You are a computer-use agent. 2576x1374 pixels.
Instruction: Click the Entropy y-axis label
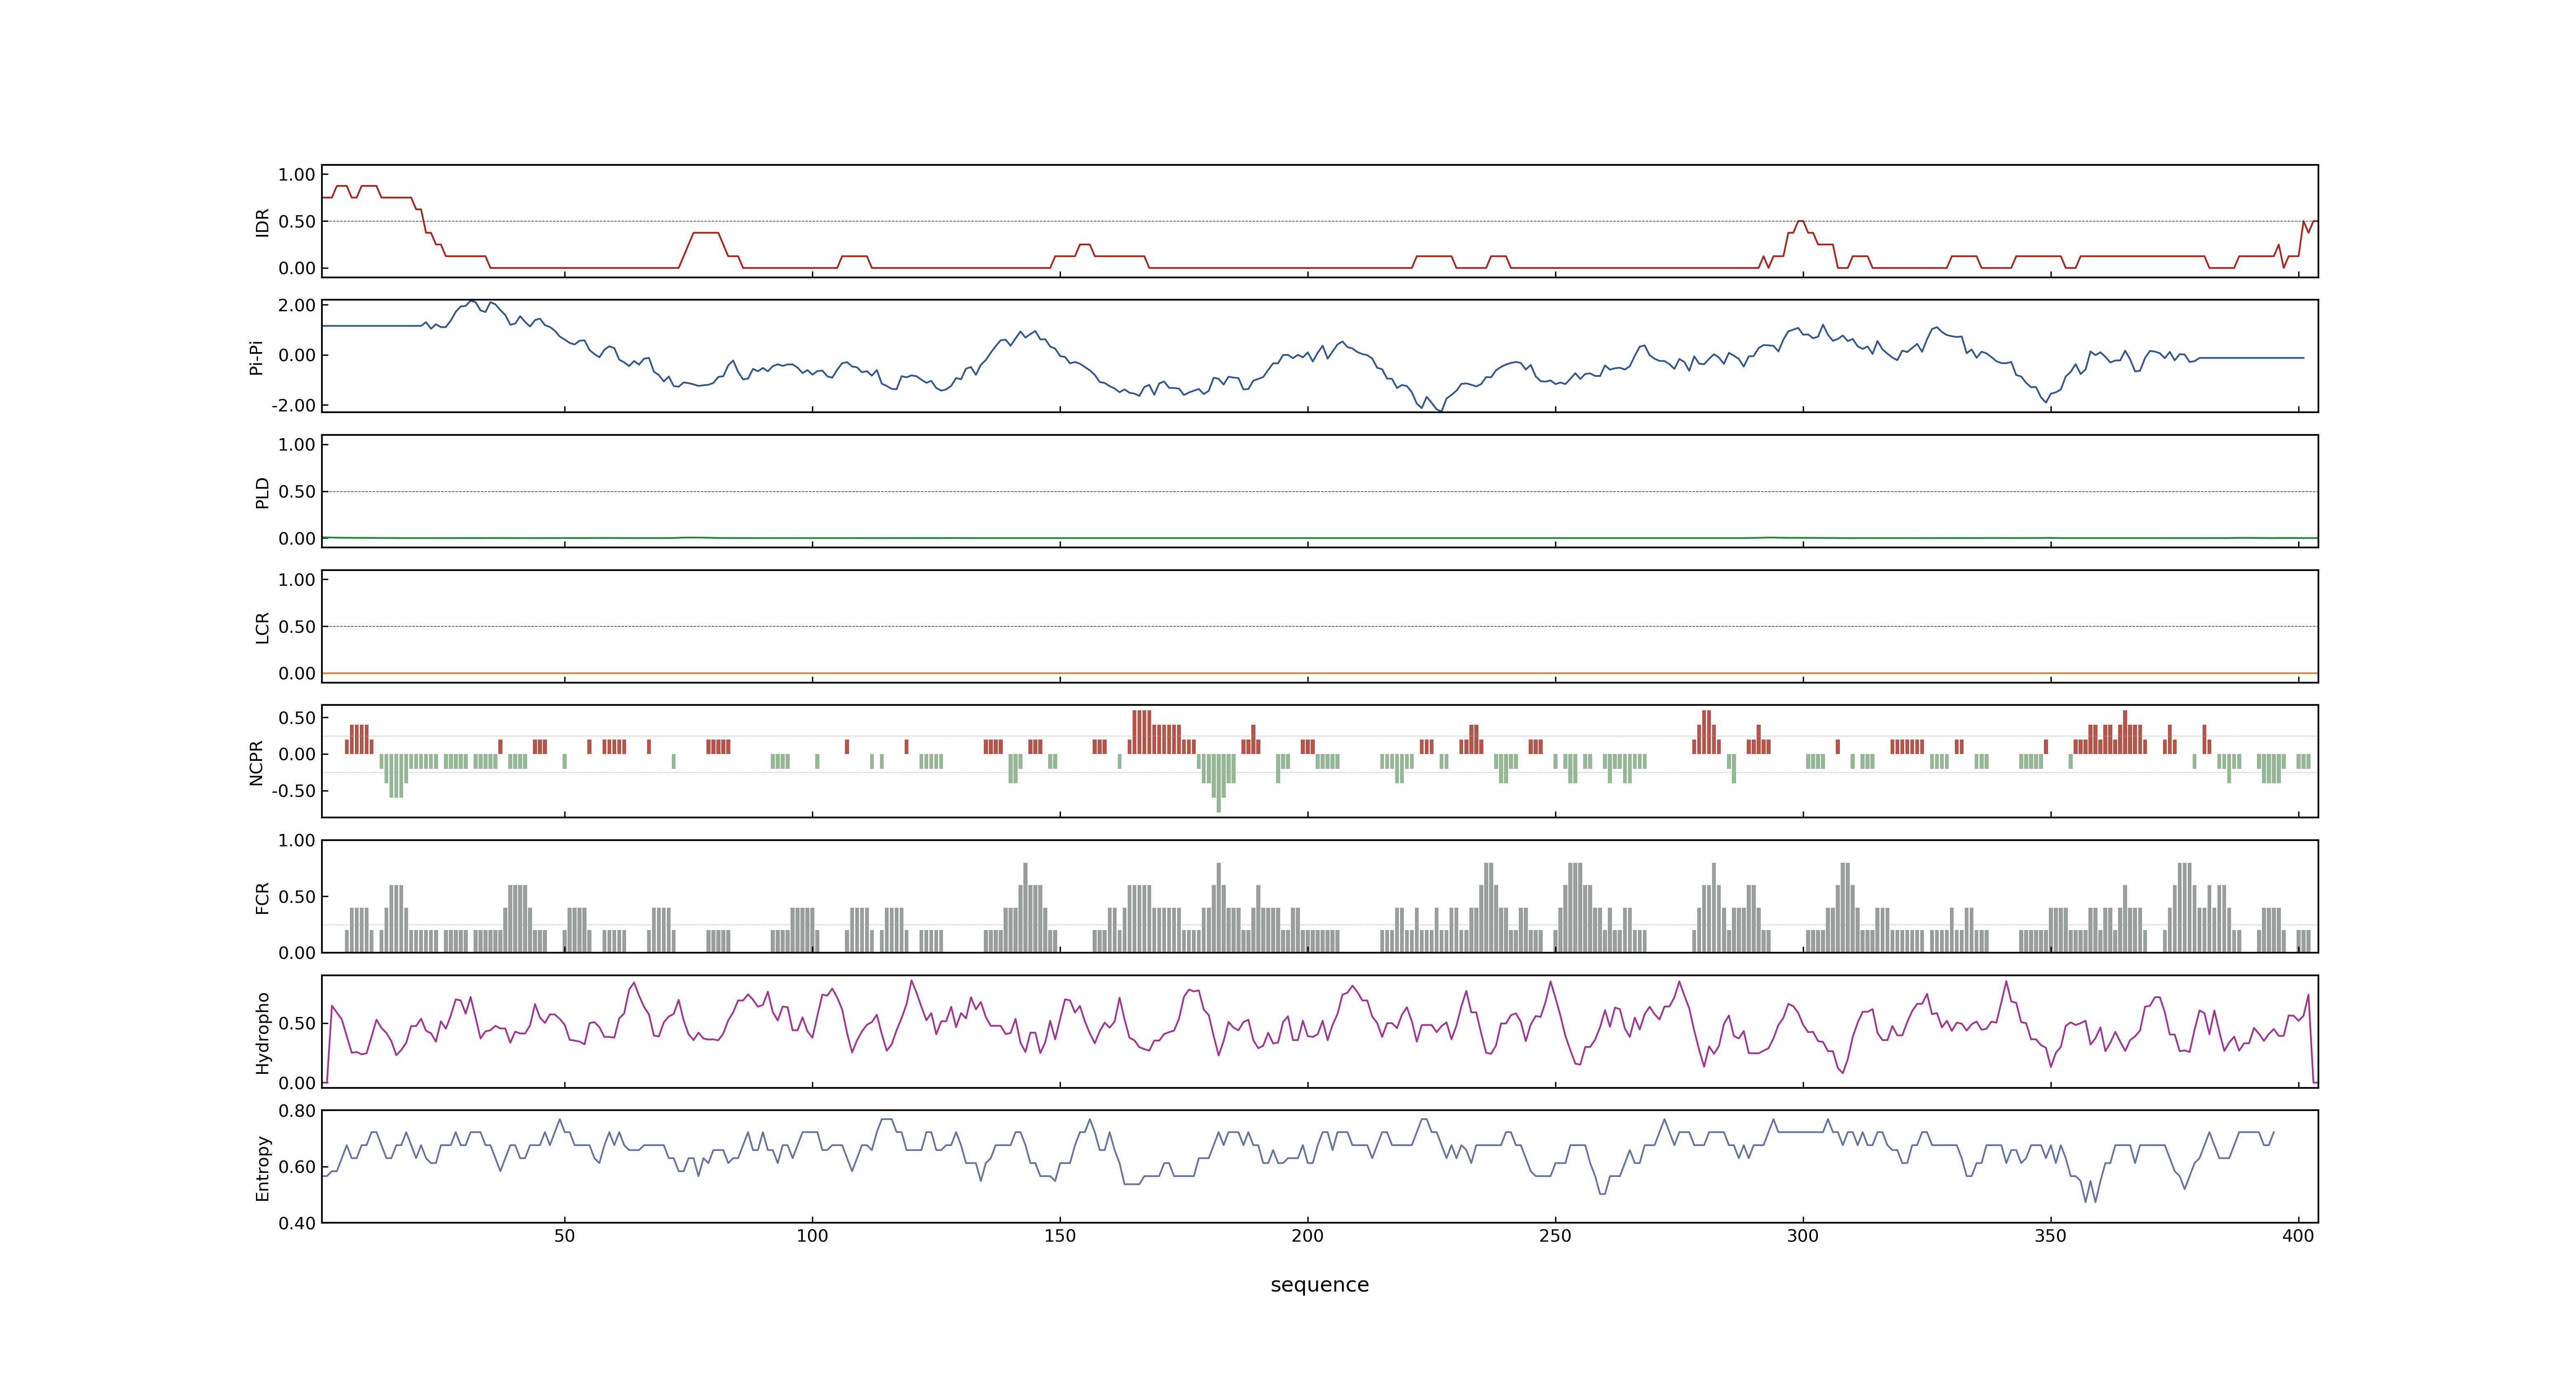pyautogui.click(x=262, y=1167)
